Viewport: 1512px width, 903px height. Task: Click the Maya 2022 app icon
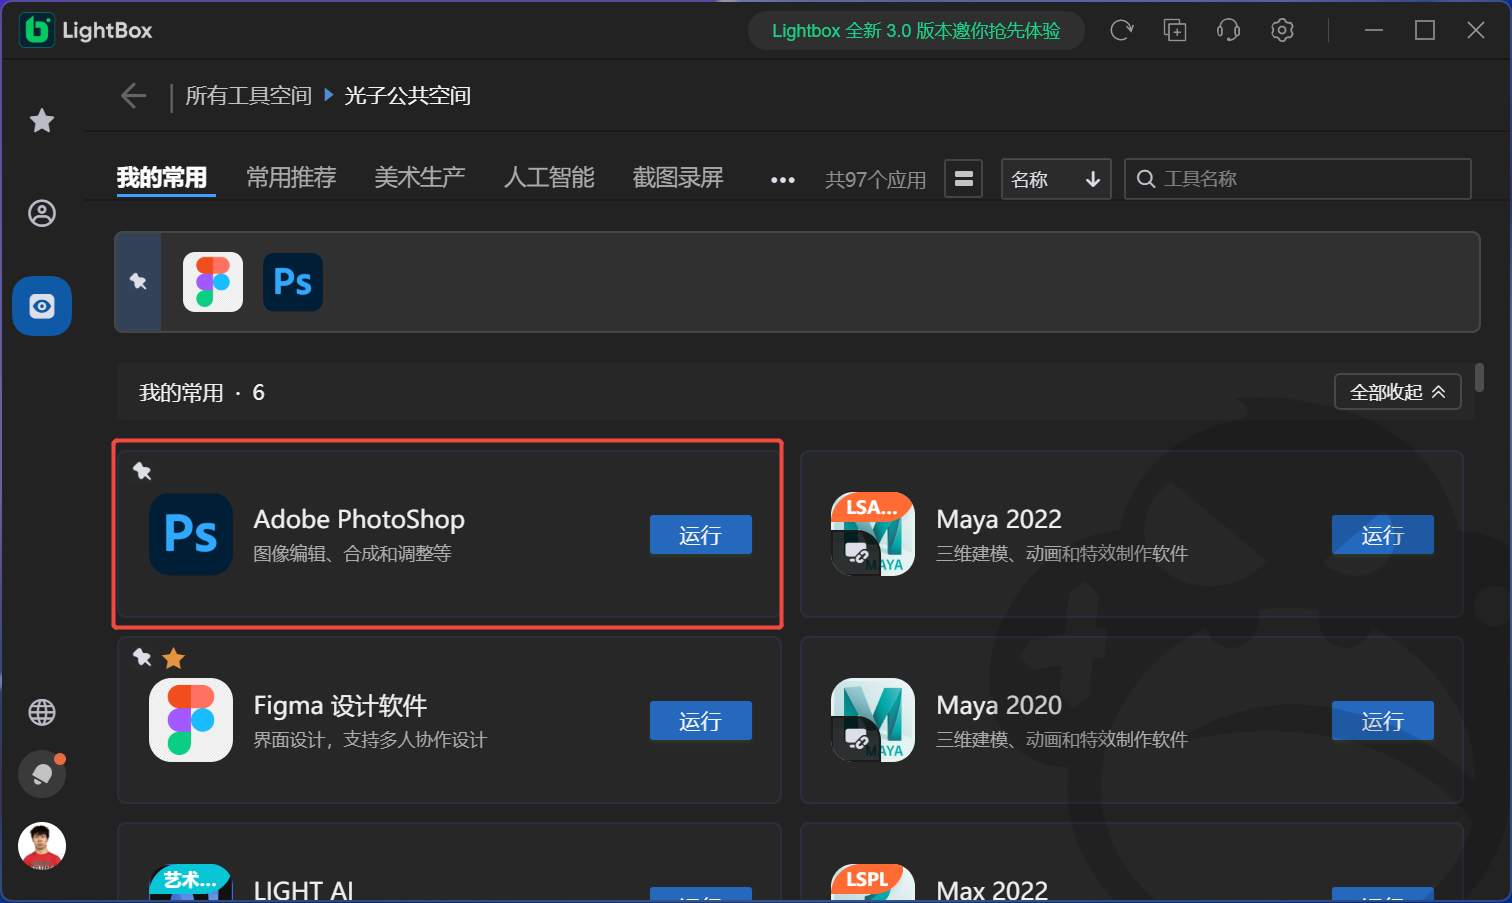coord(873,534)
